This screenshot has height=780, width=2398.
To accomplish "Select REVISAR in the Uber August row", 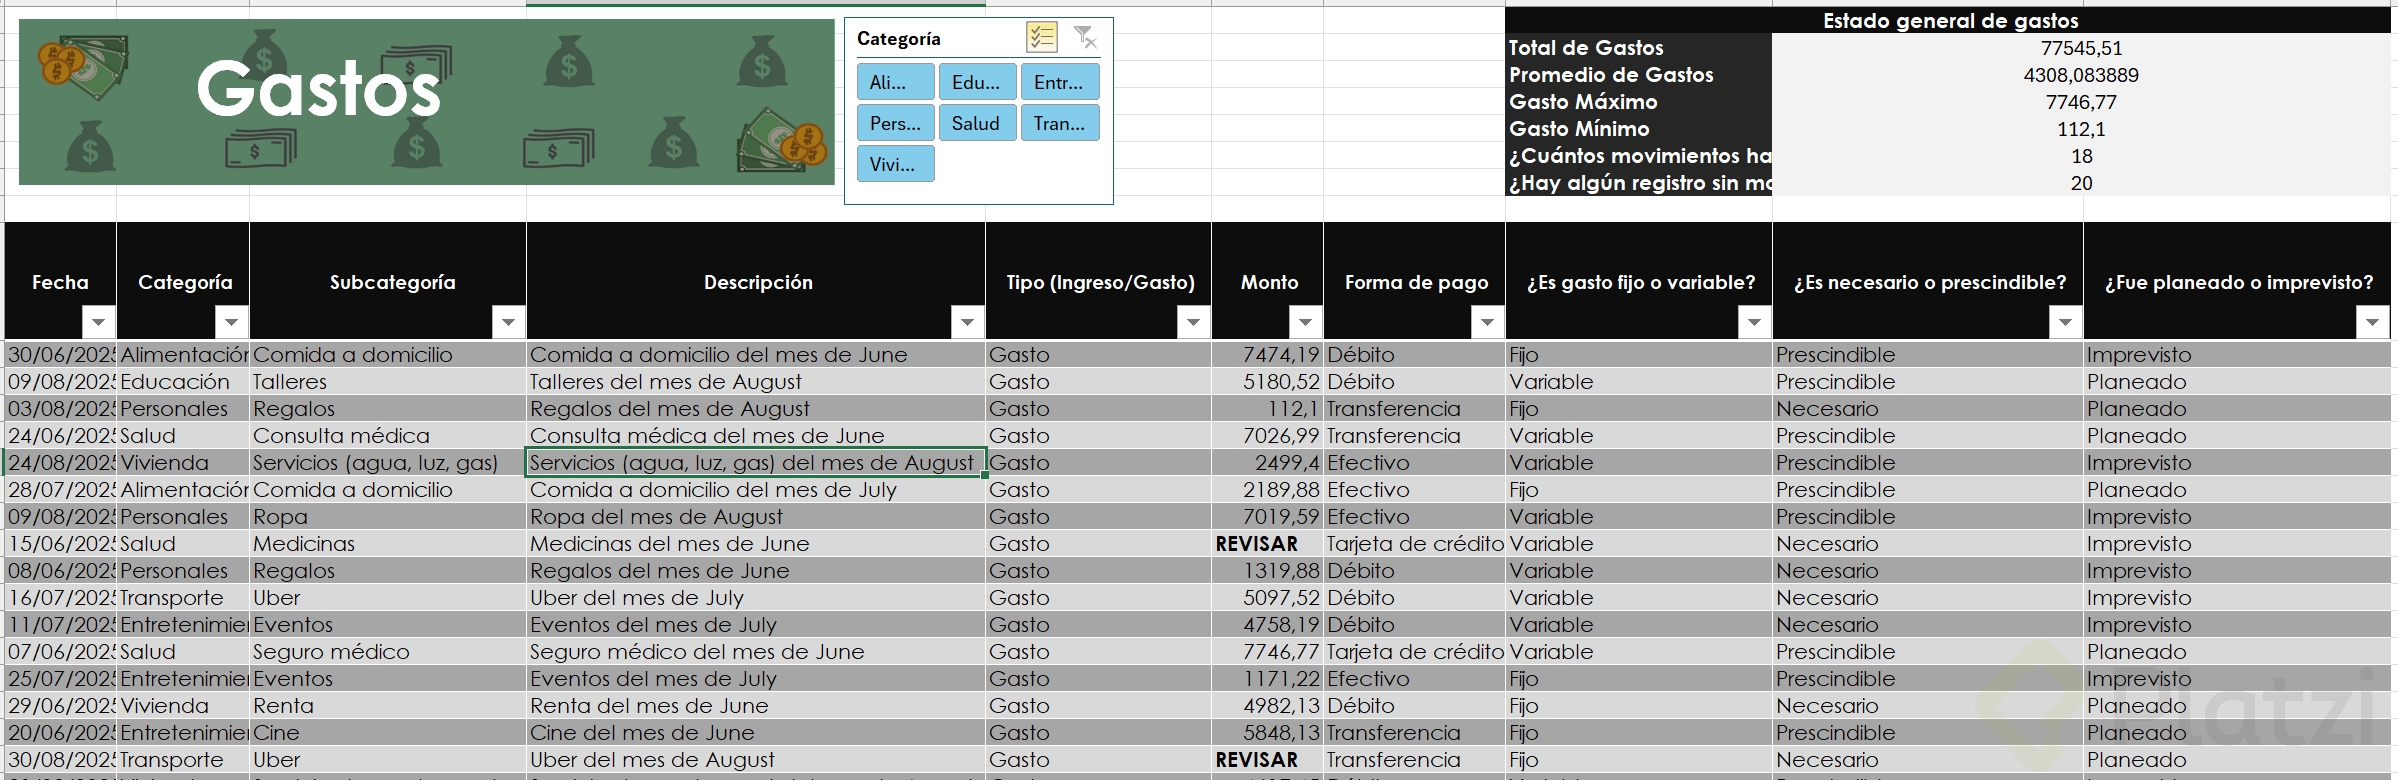I will pos(1268,759).
